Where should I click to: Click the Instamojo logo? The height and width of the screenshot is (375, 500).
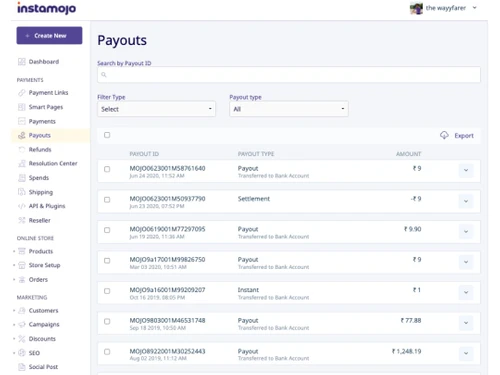(x=47, y=8)
